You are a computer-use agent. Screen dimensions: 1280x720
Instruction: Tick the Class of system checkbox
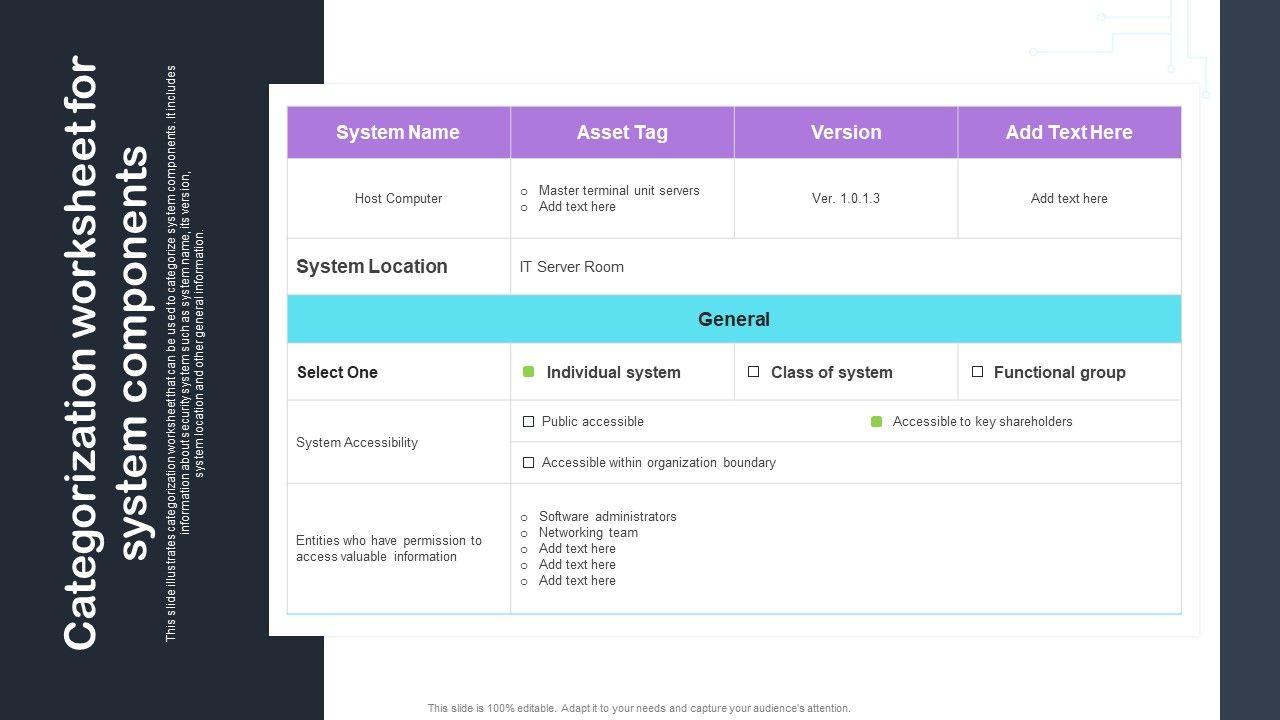[753, 372]
